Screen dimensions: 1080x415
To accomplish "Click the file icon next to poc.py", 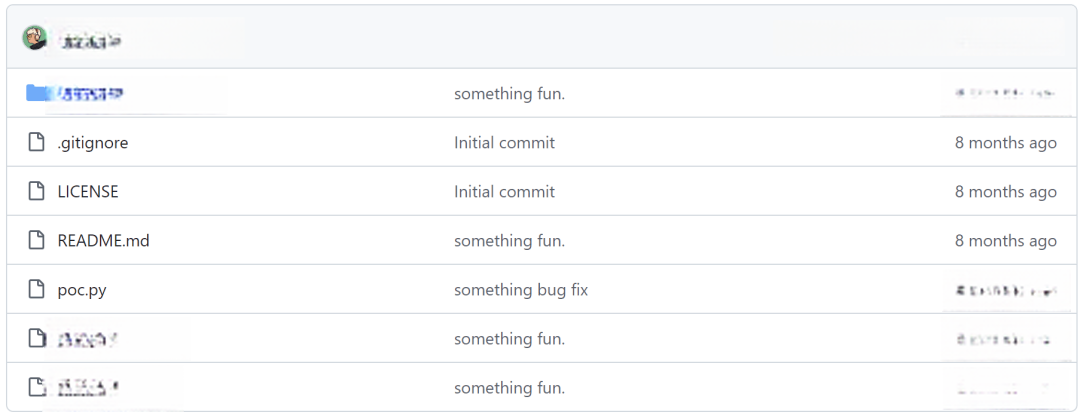I will point(37,290).
